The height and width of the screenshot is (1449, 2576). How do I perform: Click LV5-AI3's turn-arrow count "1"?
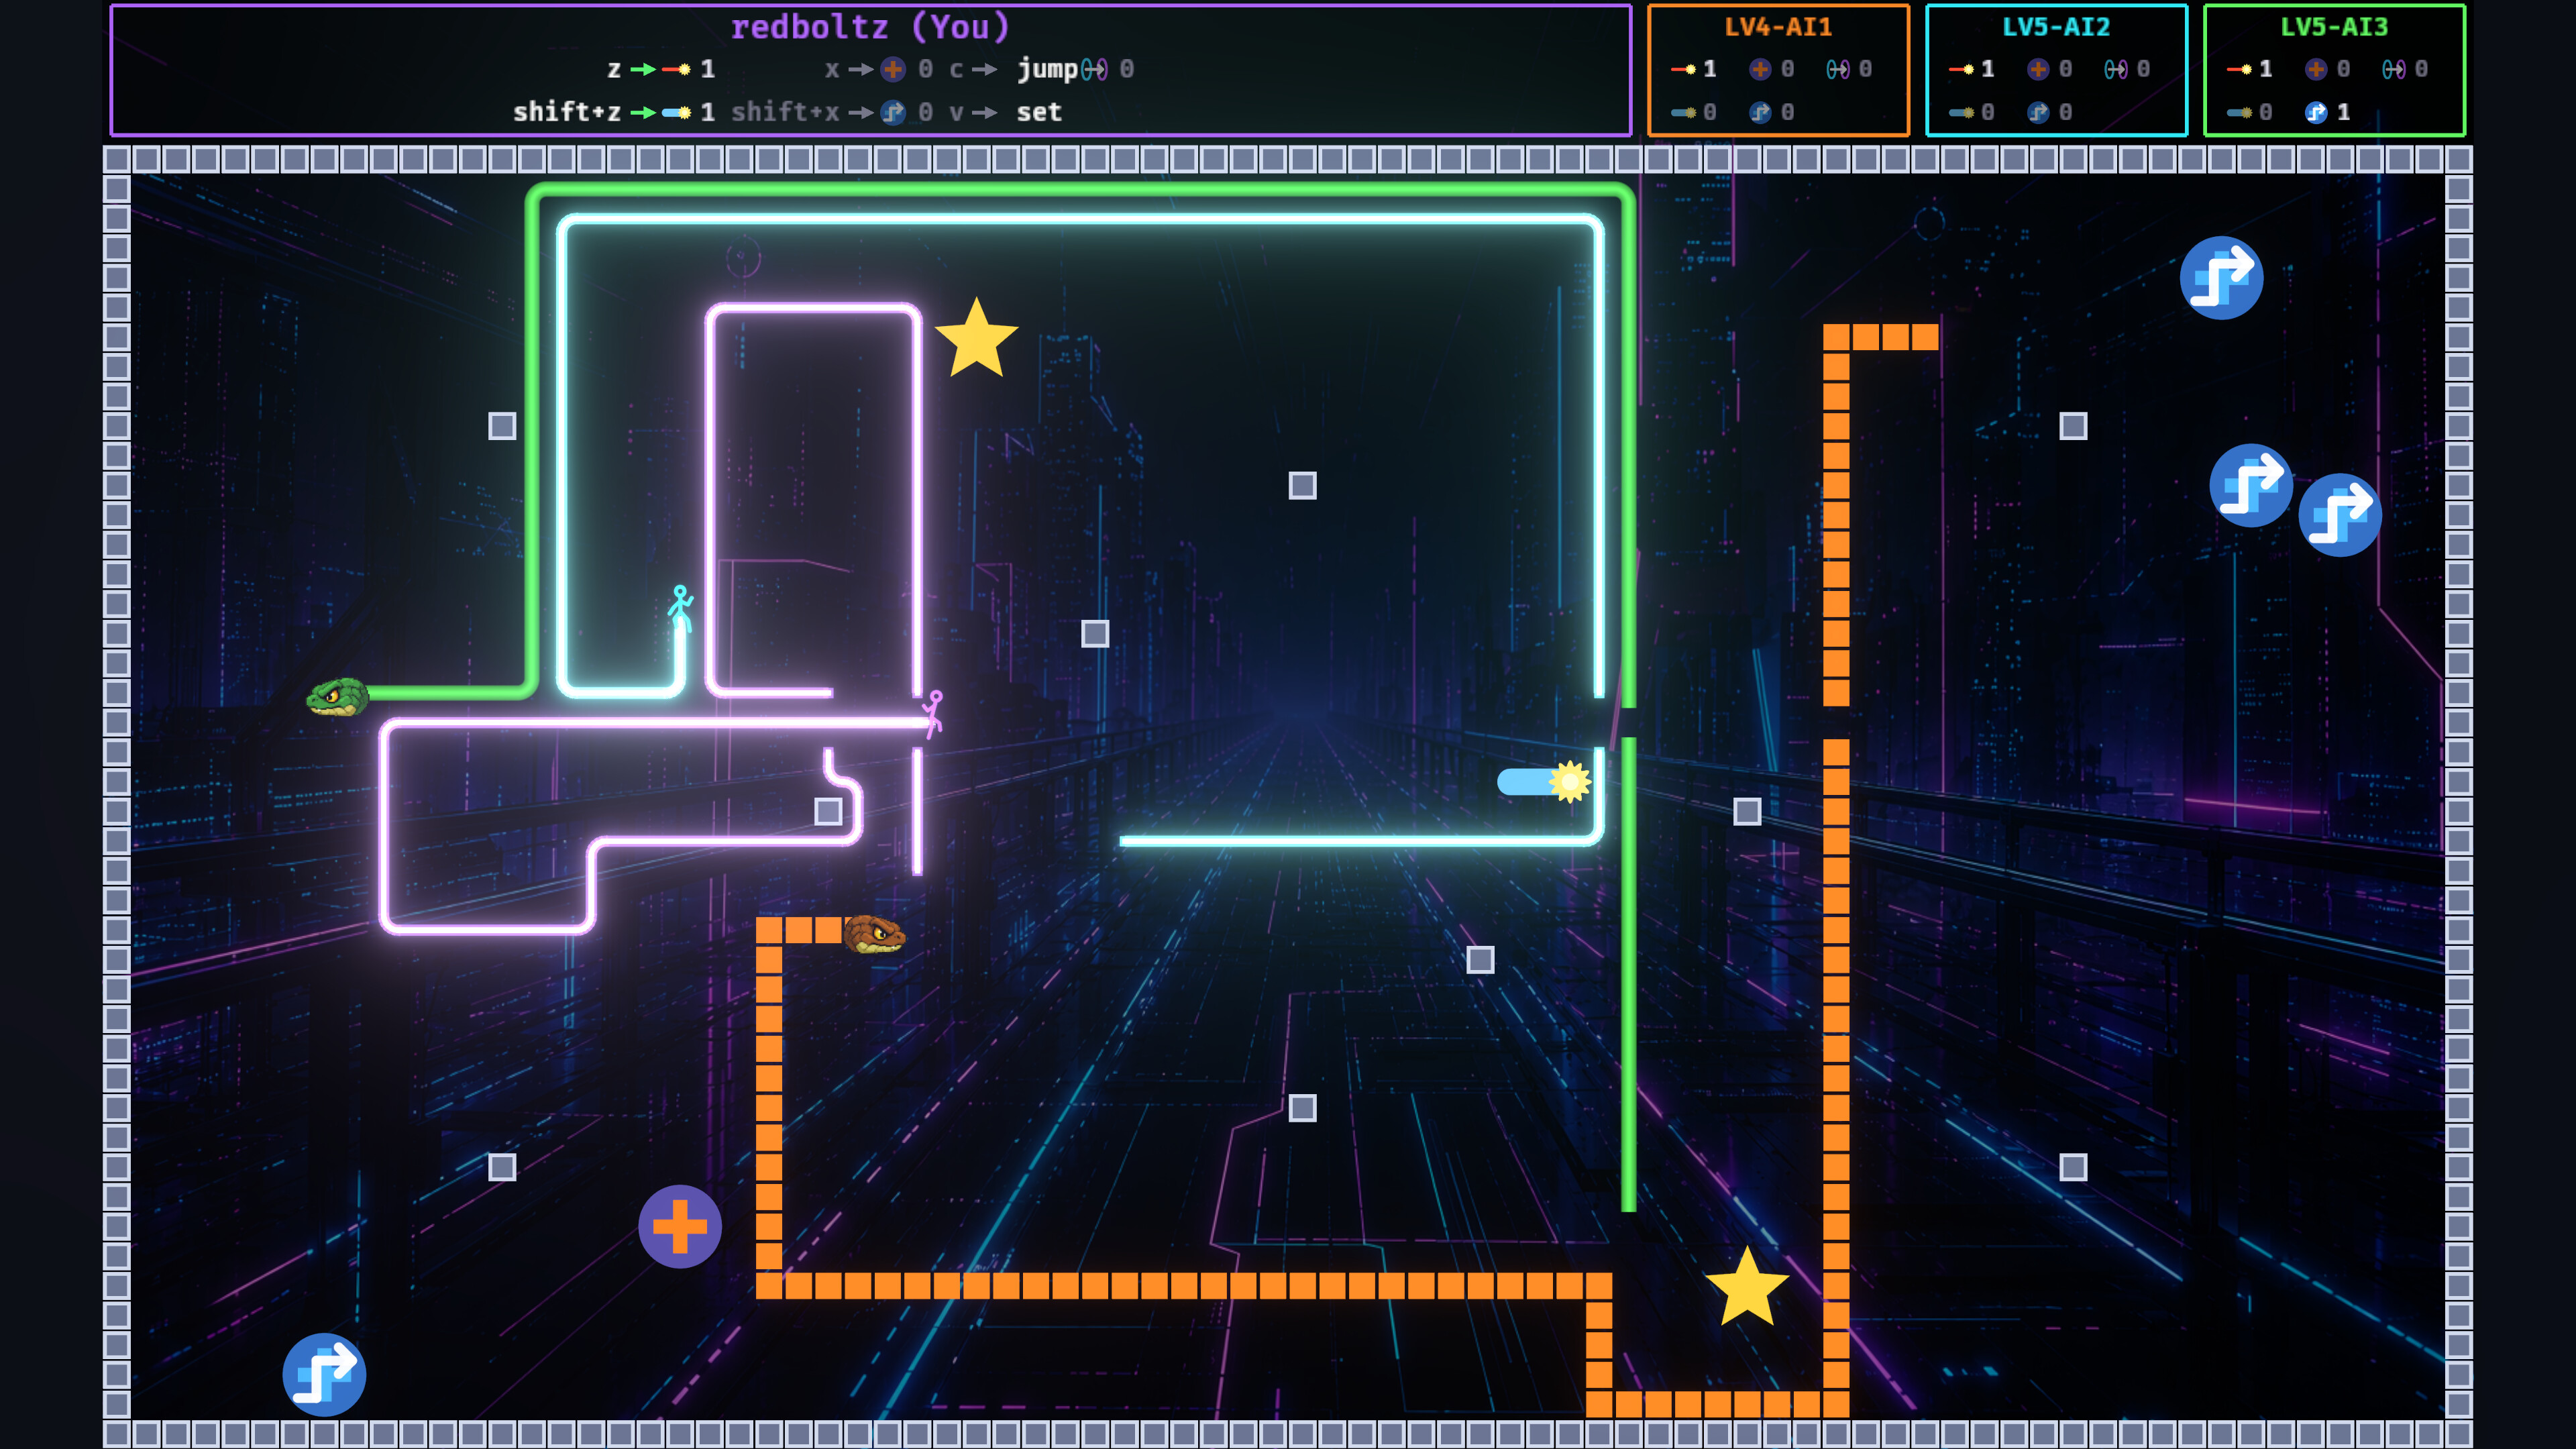click(x=2343, y=112)
